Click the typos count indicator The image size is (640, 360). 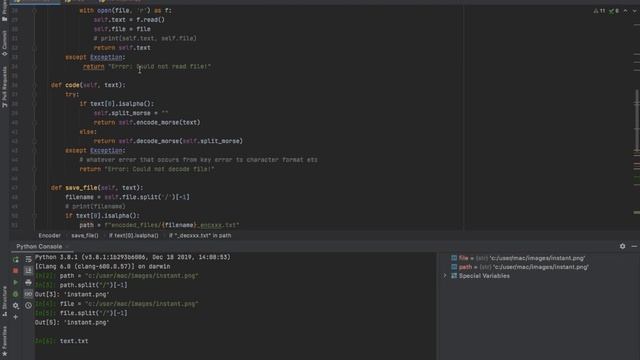point(614,11)
